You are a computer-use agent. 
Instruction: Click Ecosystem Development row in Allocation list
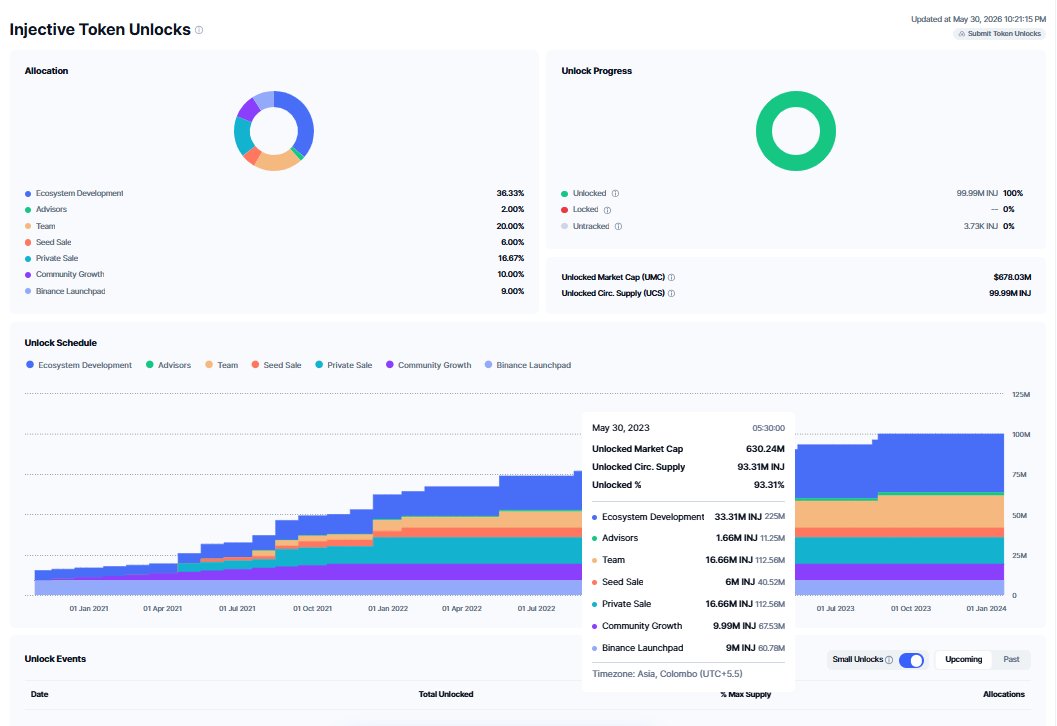point(274,193)
